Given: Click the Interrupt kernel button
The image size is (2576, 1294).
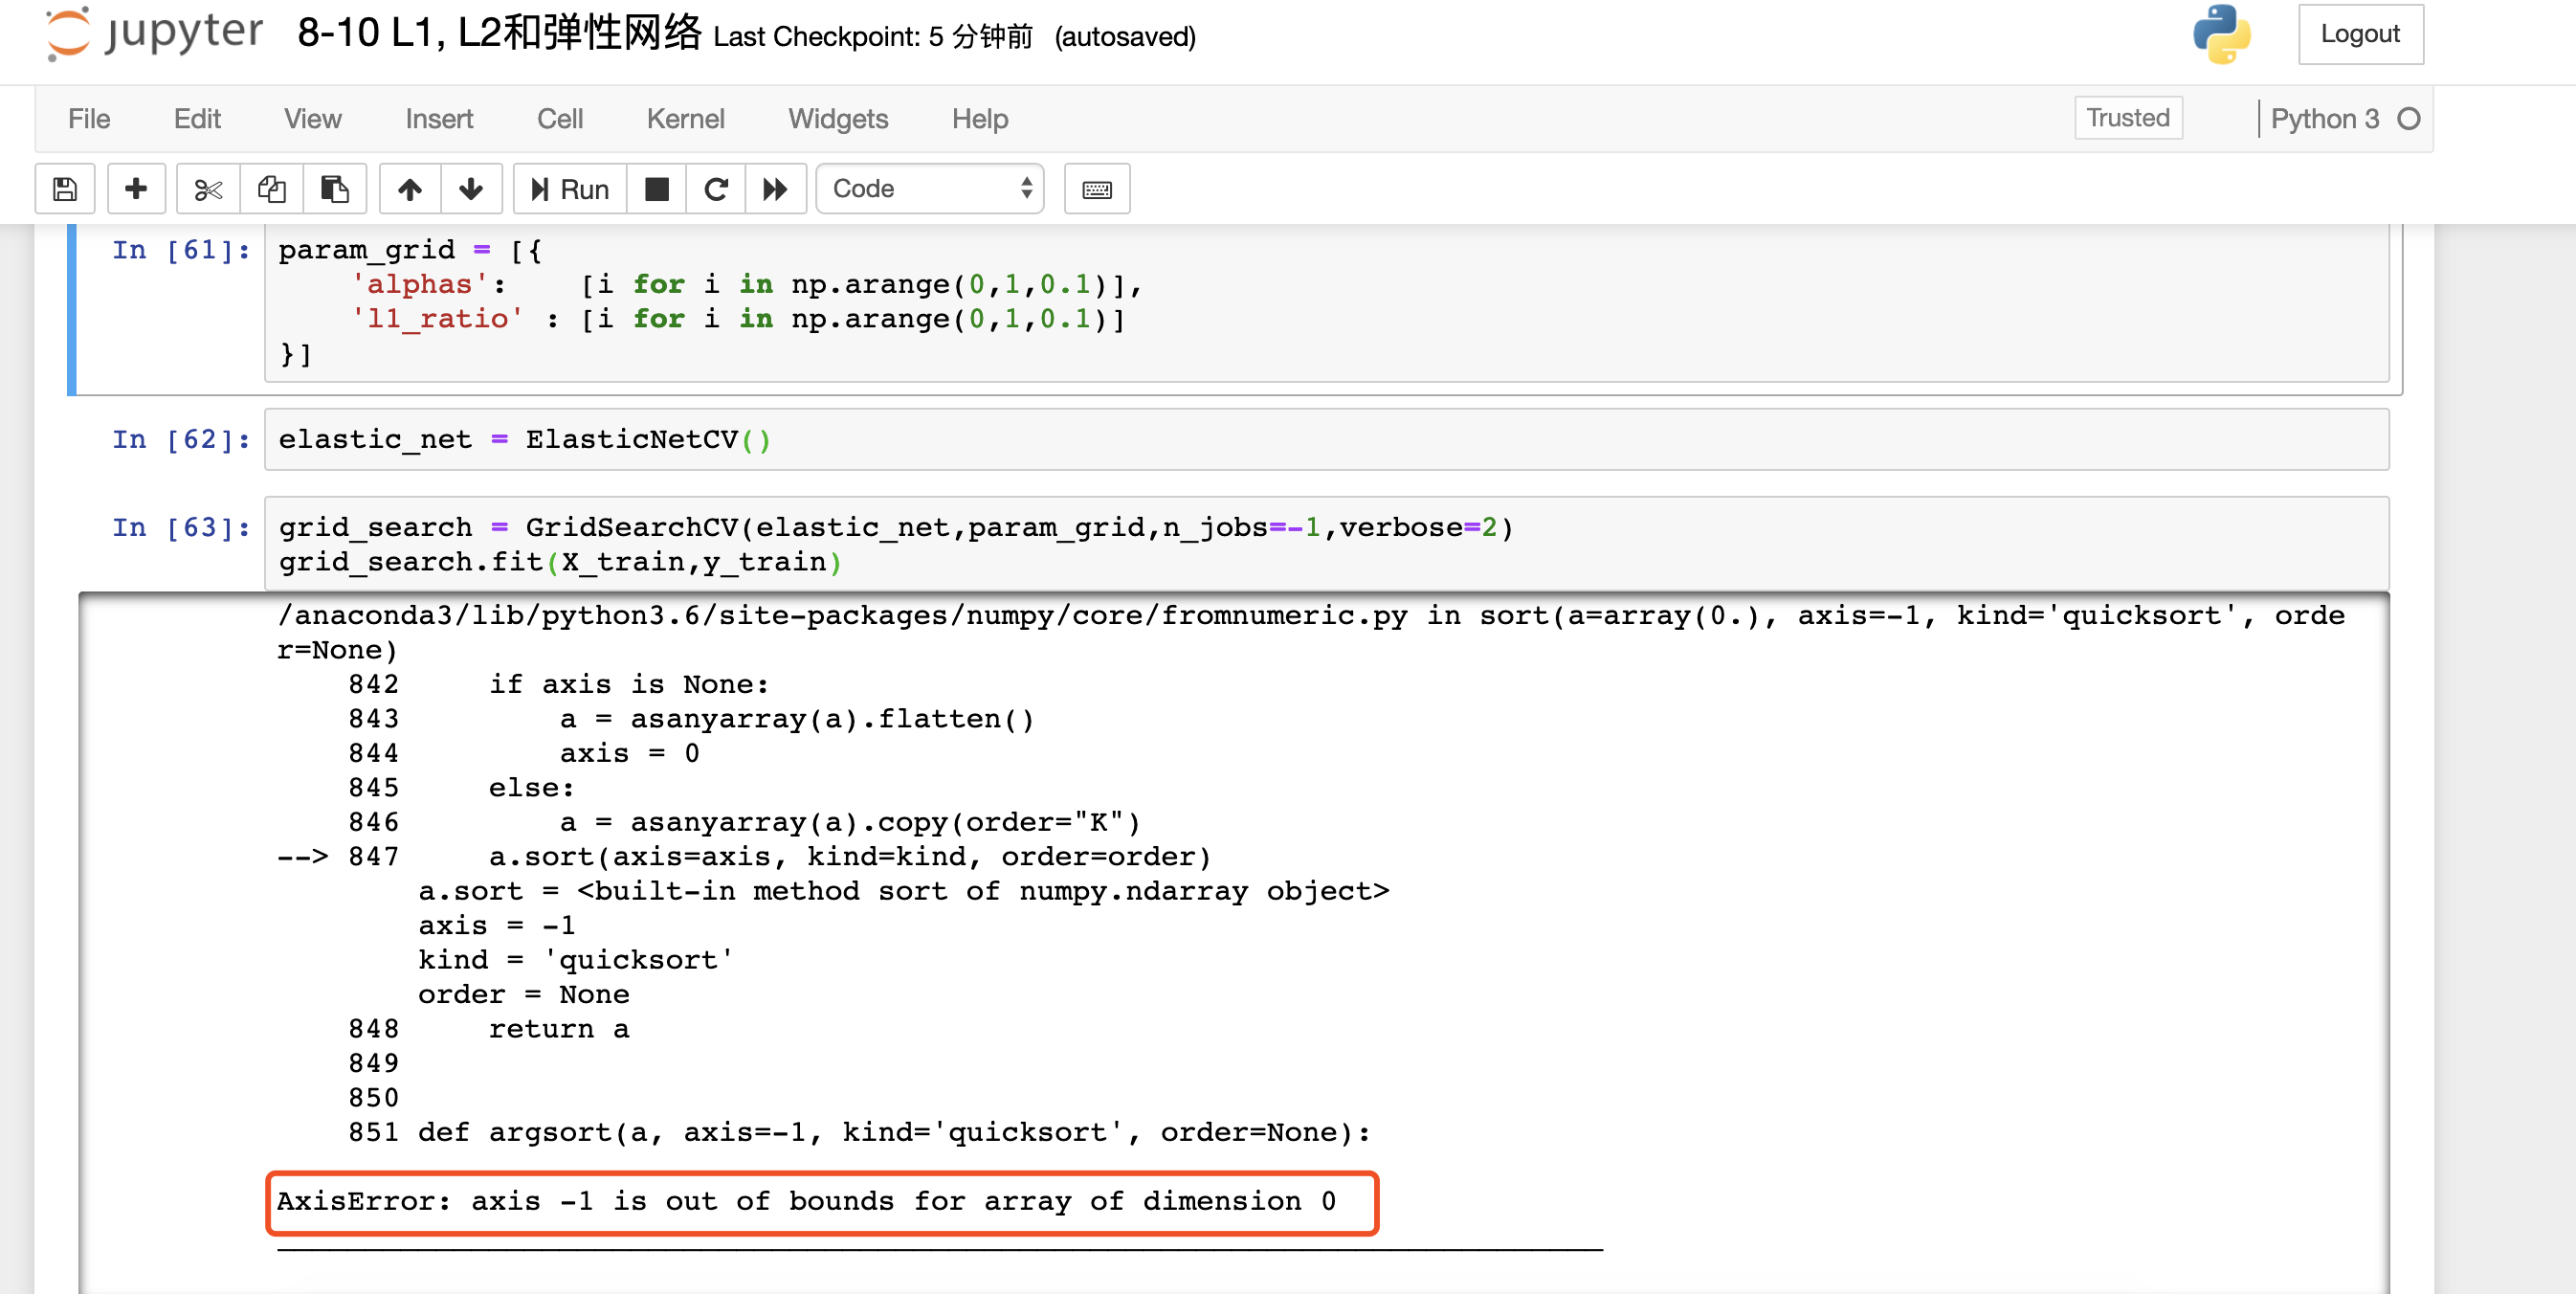Looking at the screenshot, I should coord(655,187).
